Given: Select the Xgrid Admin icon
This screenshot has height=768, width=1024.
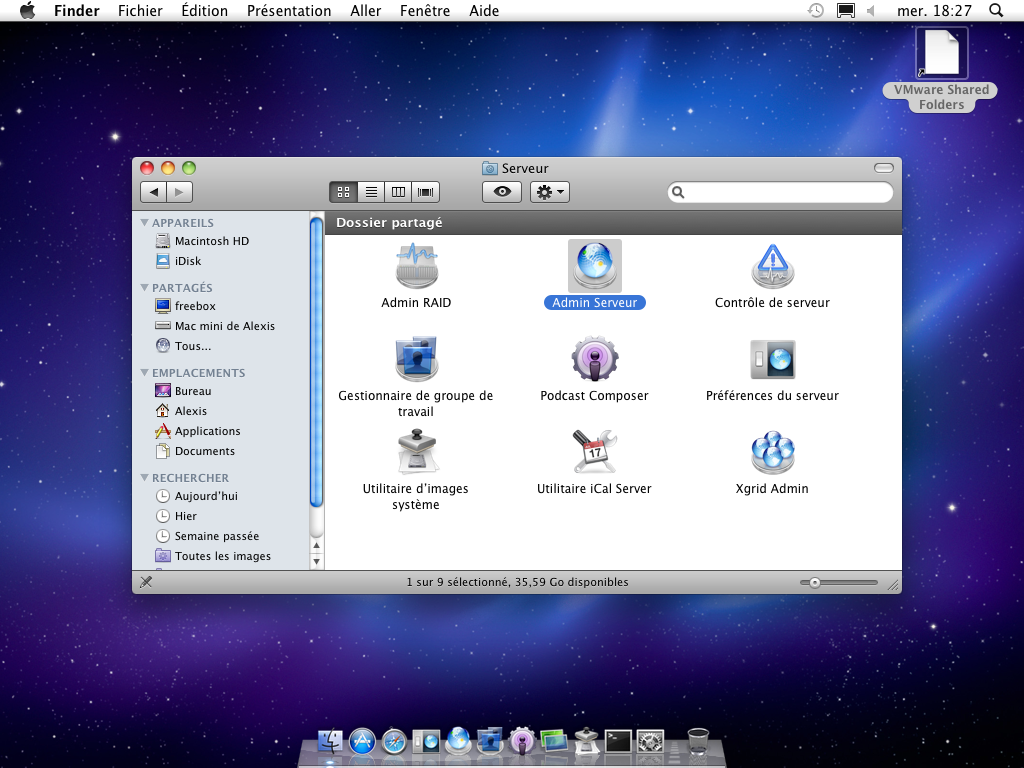Looking at the screenshot, I should coord(773,451).
